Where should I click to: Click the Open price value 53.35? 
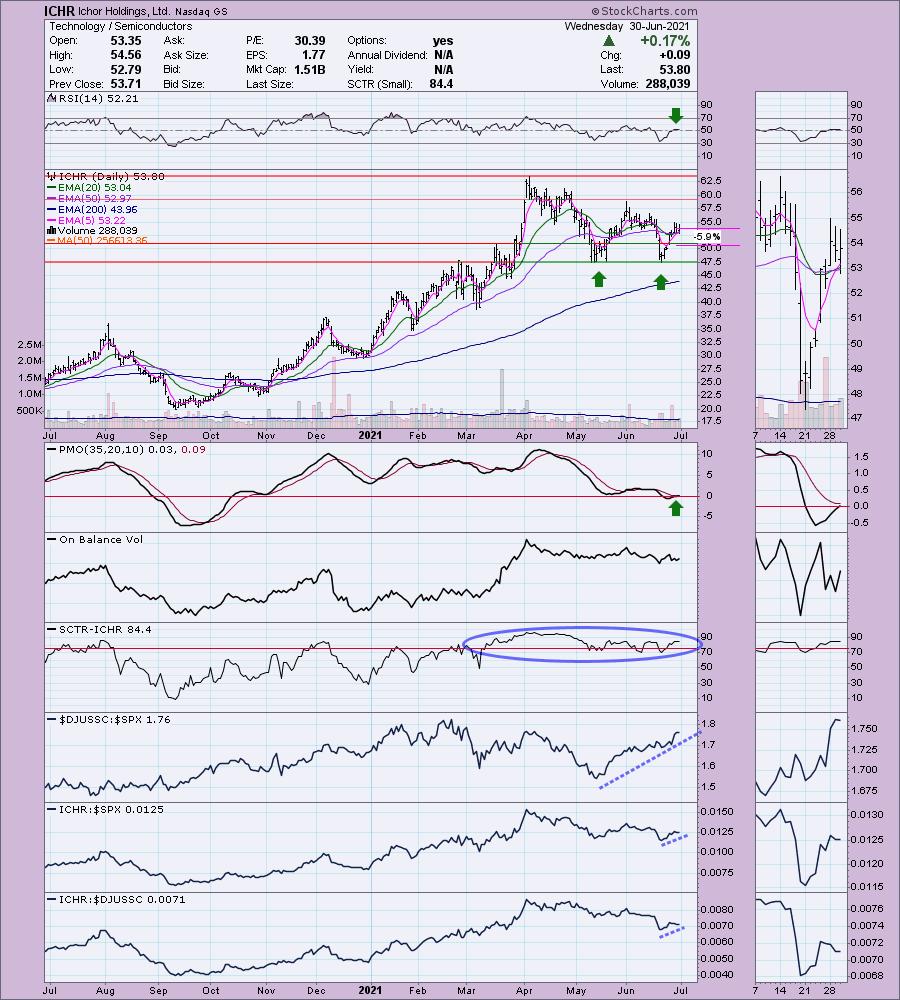pos(126,41)
